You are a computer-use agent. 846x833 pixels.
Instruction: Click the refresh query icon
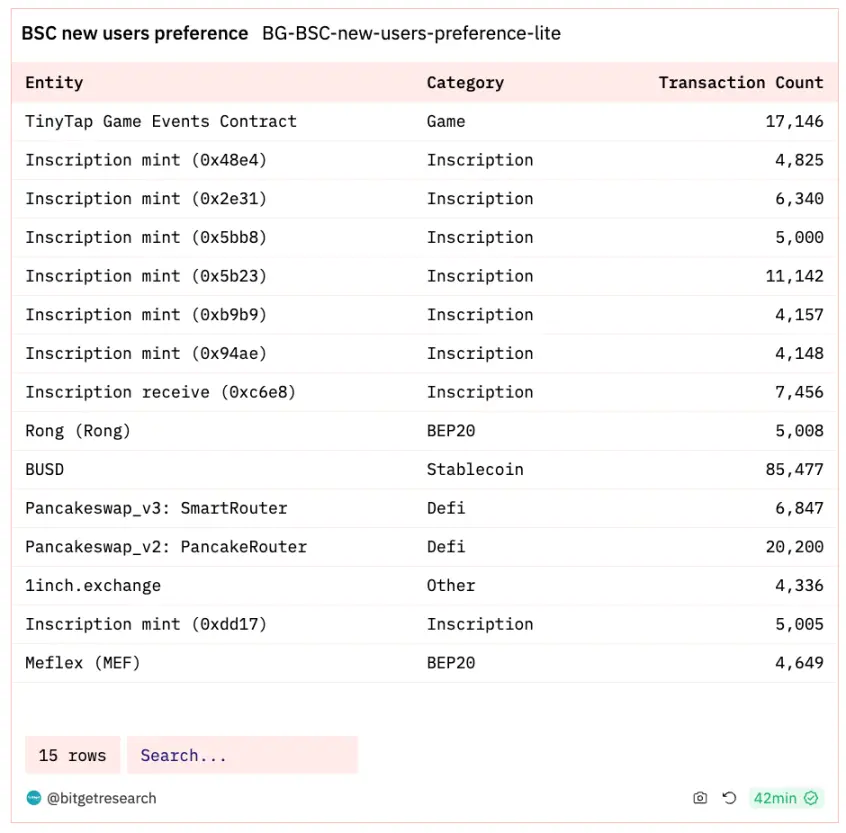[729, 798]
